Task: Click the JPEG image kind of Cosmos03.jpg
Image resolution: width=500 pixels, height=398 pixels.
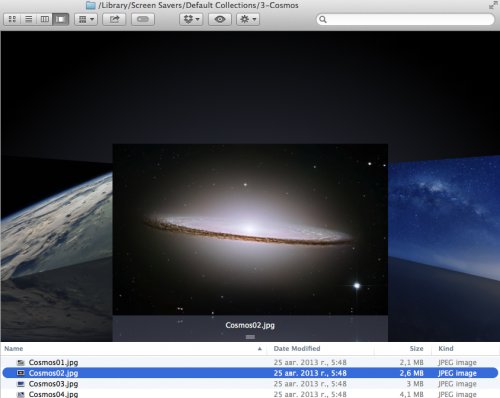Action: [457, 384]
